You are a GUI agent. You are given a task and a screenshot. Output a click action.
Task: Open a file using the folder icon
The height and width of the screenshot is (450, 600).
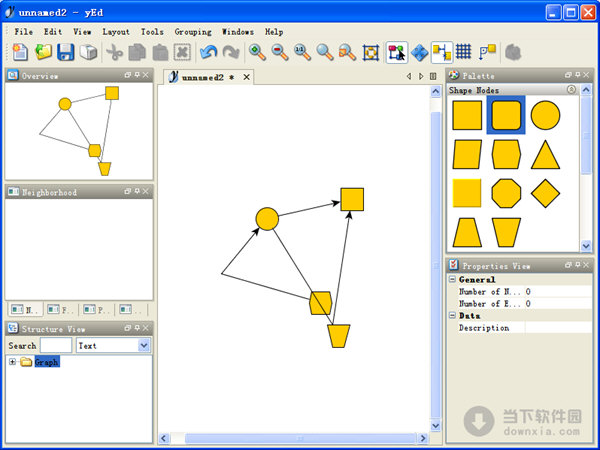pyautogui.click(x=43, y=52)
